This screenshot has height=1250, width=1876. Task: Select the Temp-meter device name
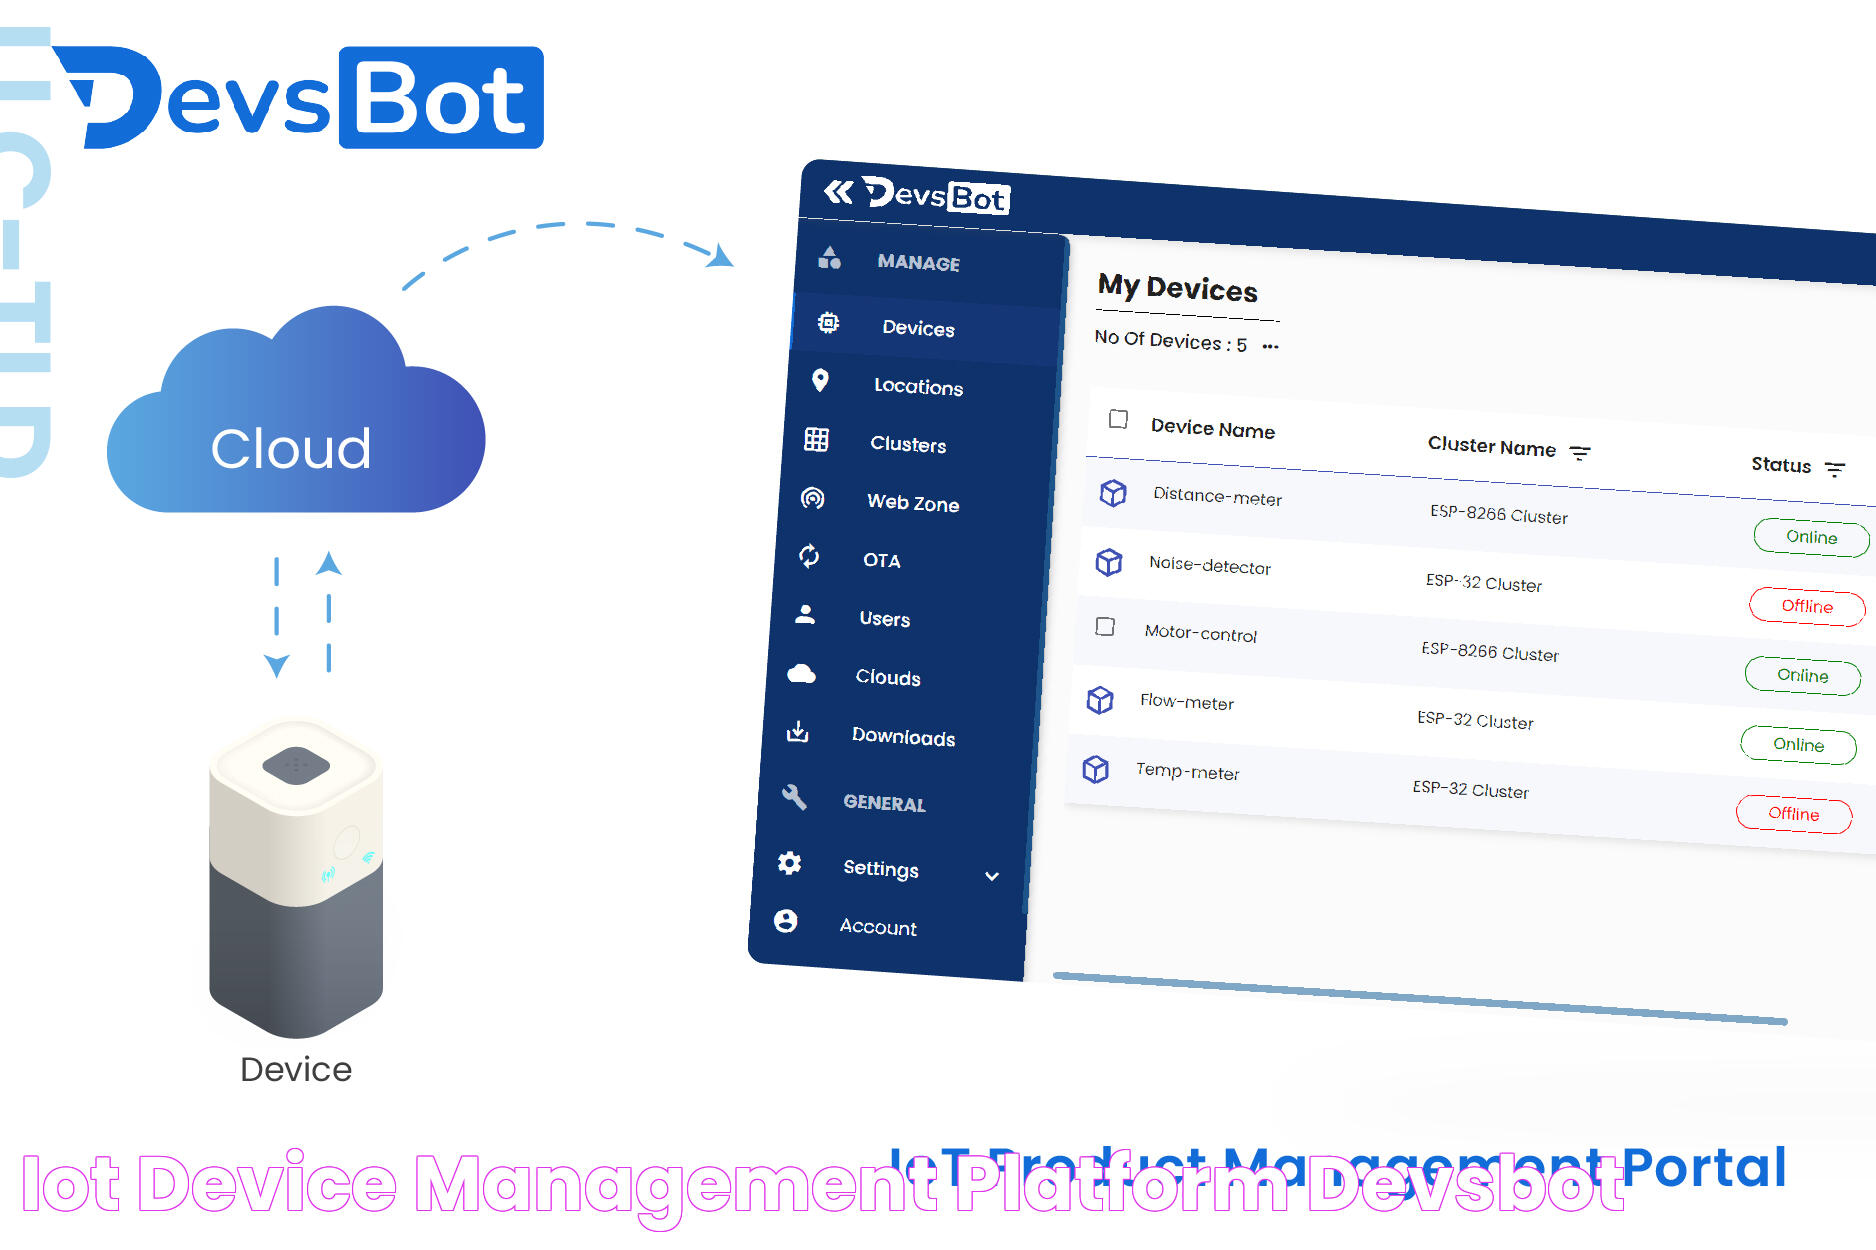coord(1187,771)
